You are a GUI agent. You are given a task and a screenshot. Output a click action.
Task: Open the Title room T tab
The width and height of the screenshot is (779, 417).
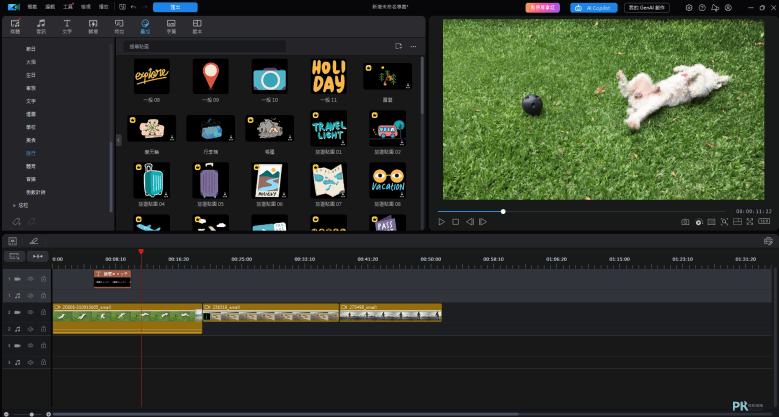(x=67, y=26)
